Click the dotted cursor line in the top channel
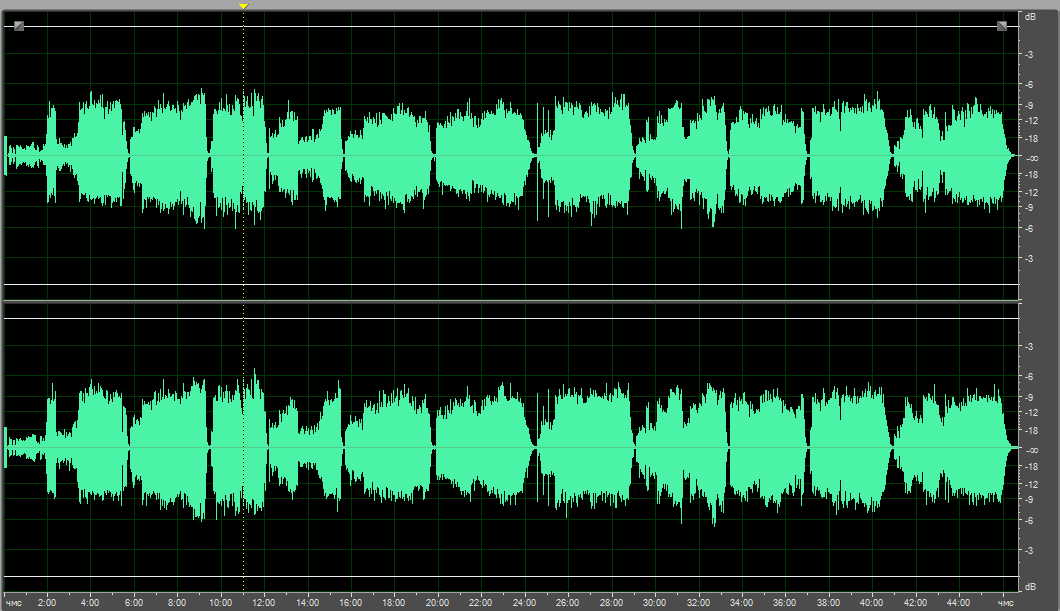Viewport: 1060px width, 611px height. click(x=243, y=60)
